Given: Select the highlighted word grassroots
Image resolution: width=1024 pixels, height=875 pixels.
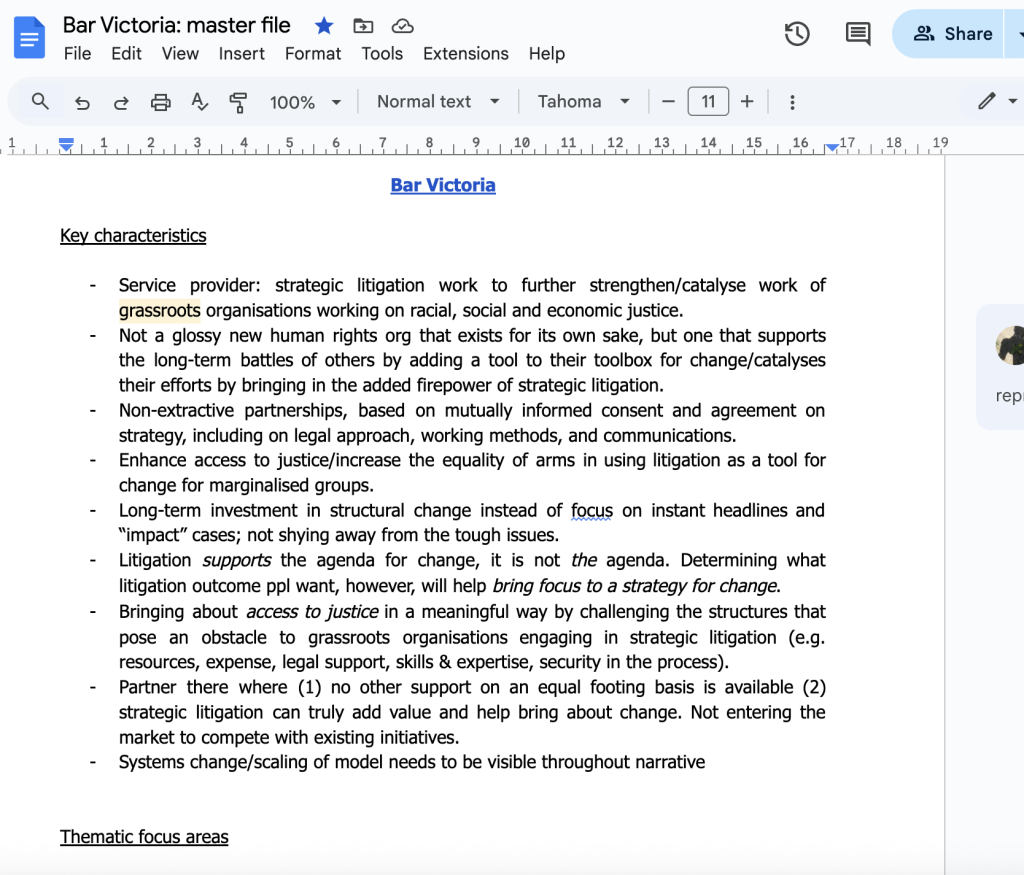Looking at the screenshot, I should click(x=159, y=310).
